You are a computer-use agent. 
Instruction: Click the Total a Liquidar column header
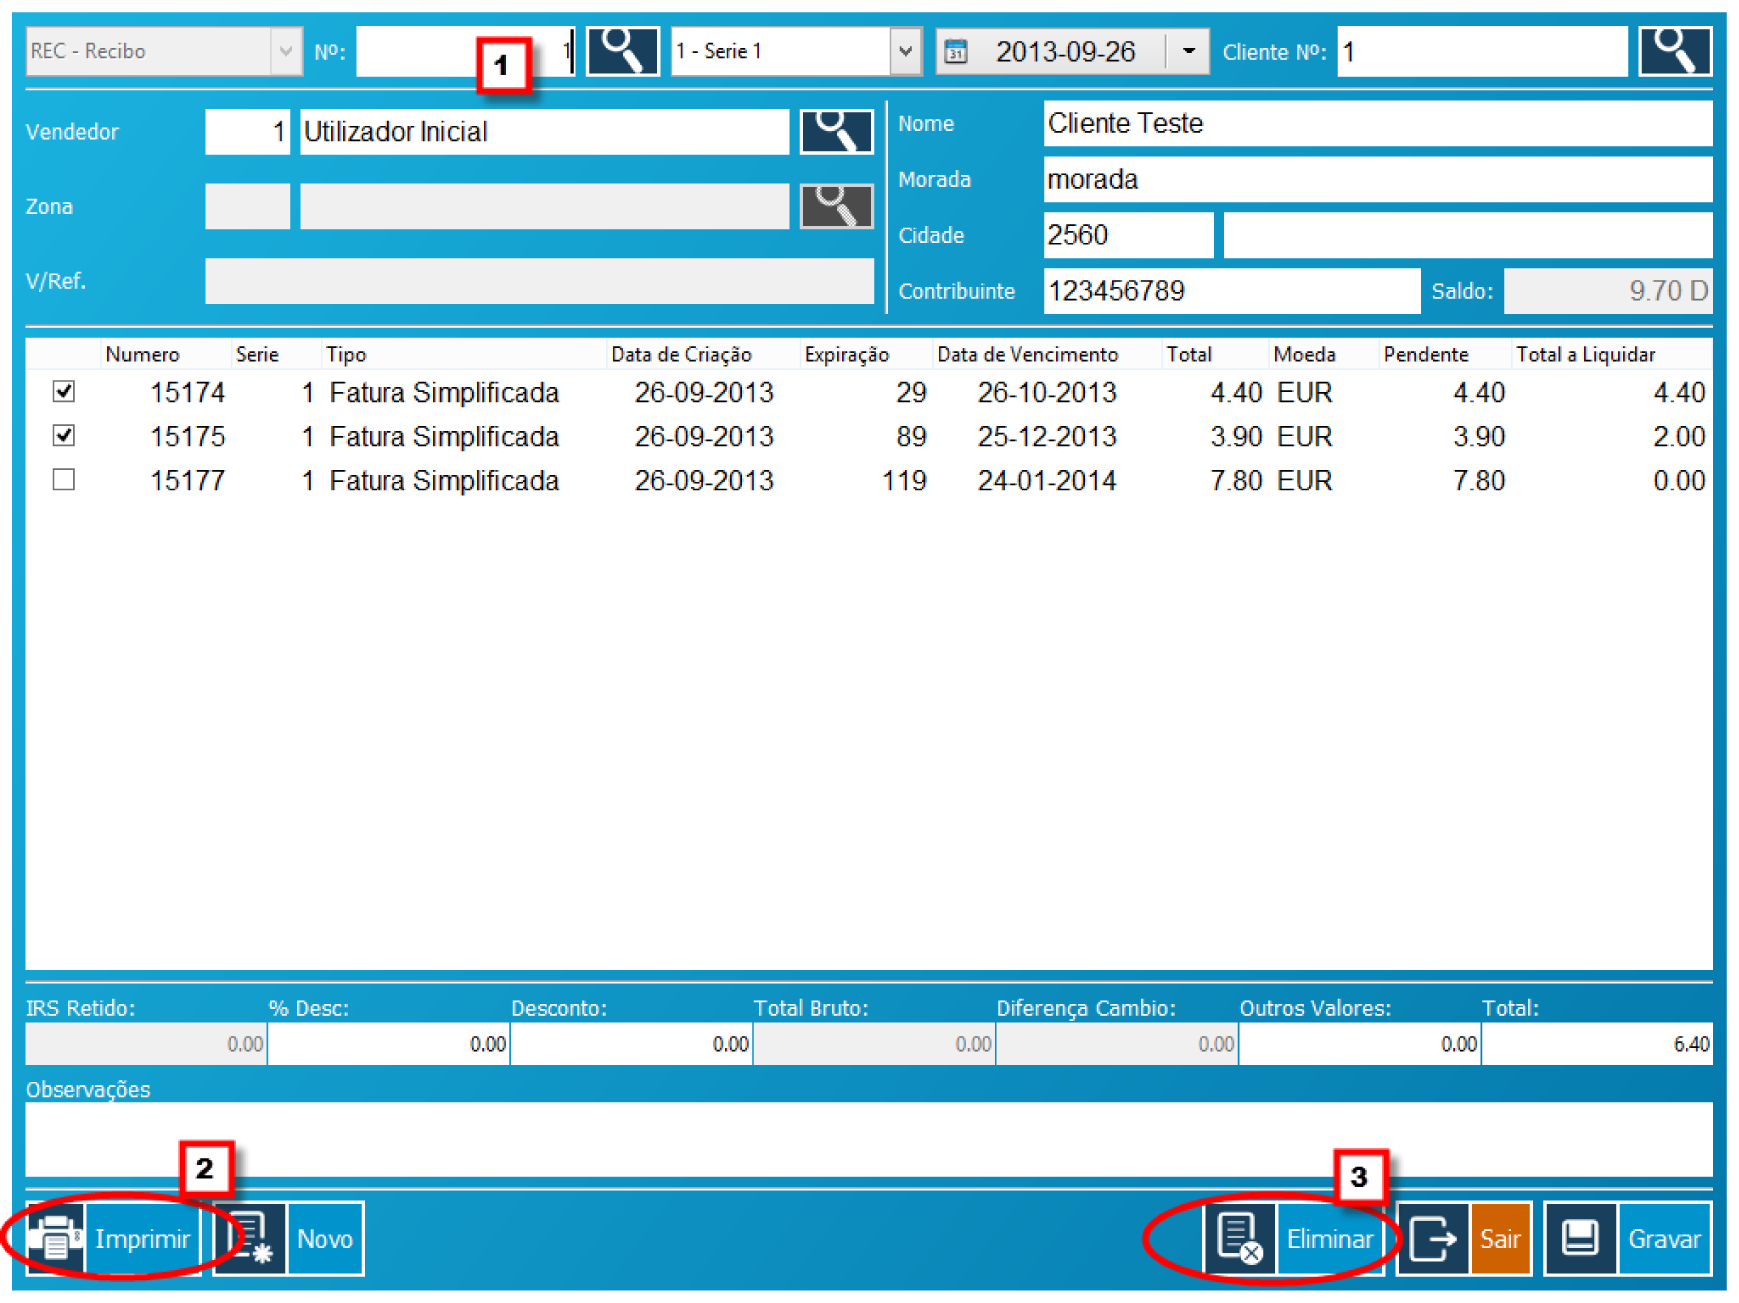pos(1585,355)
